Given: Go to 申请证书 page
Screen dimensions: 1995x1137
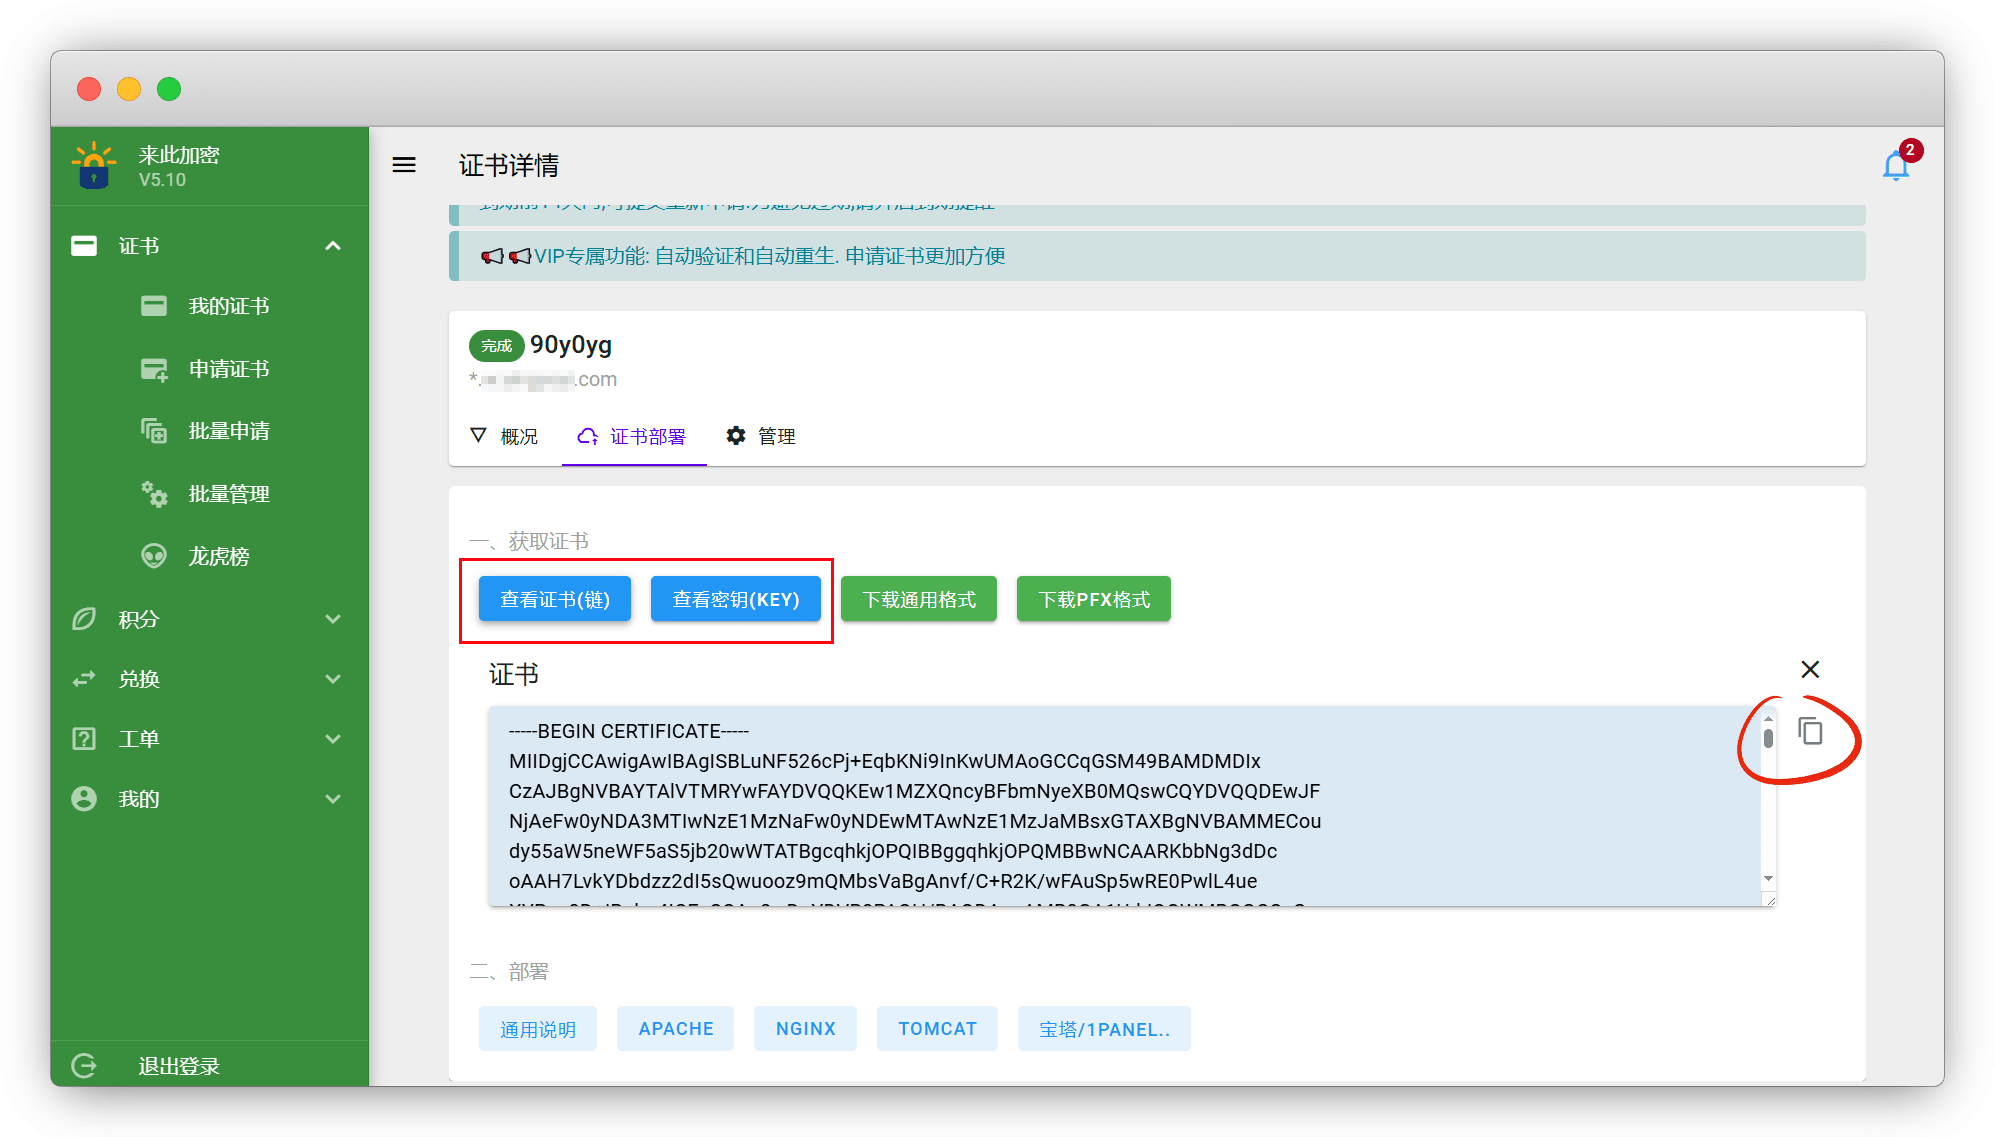Looking at the screenshot, I should click(228, 370).
